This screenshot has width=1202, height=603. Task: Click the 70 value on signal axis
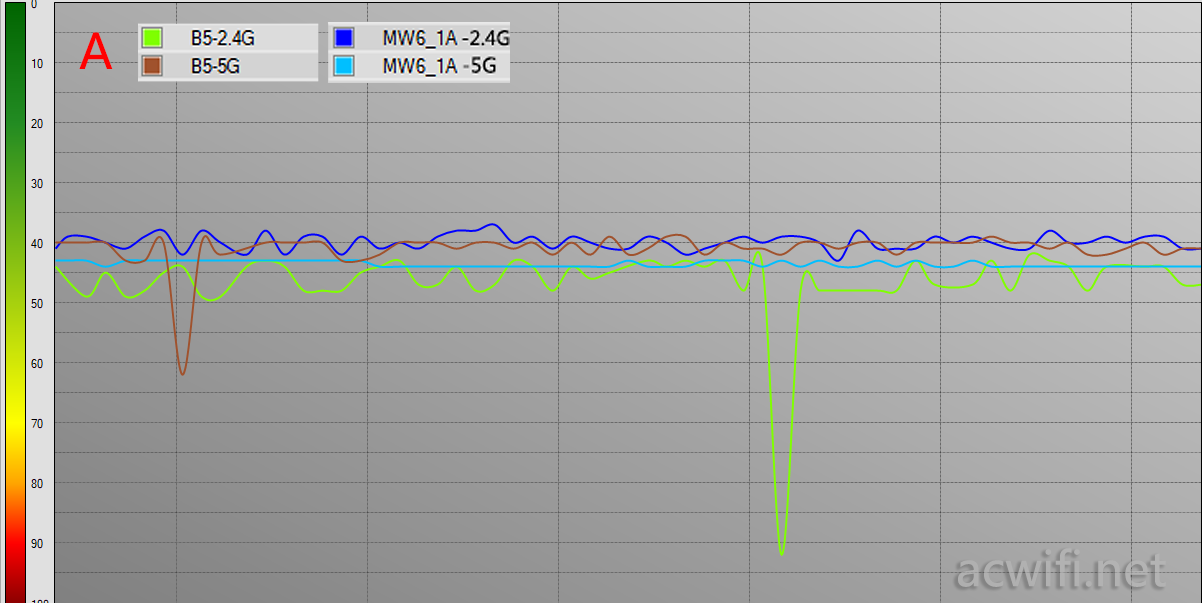[x=37, y=423]
